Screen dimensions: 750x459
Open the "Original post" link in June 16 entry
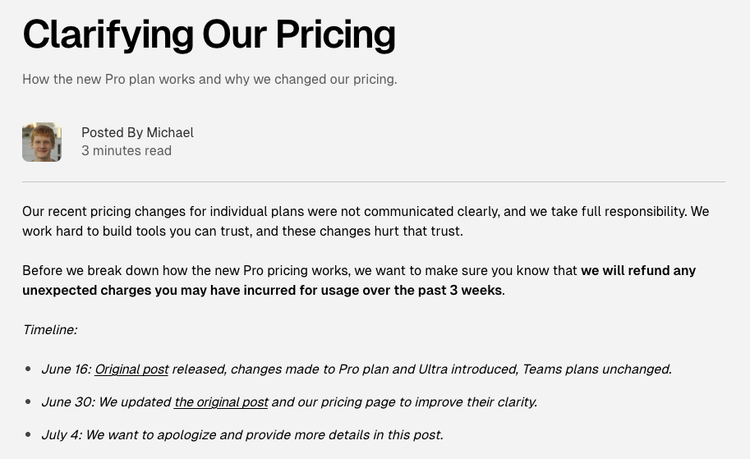pos(131,369)
